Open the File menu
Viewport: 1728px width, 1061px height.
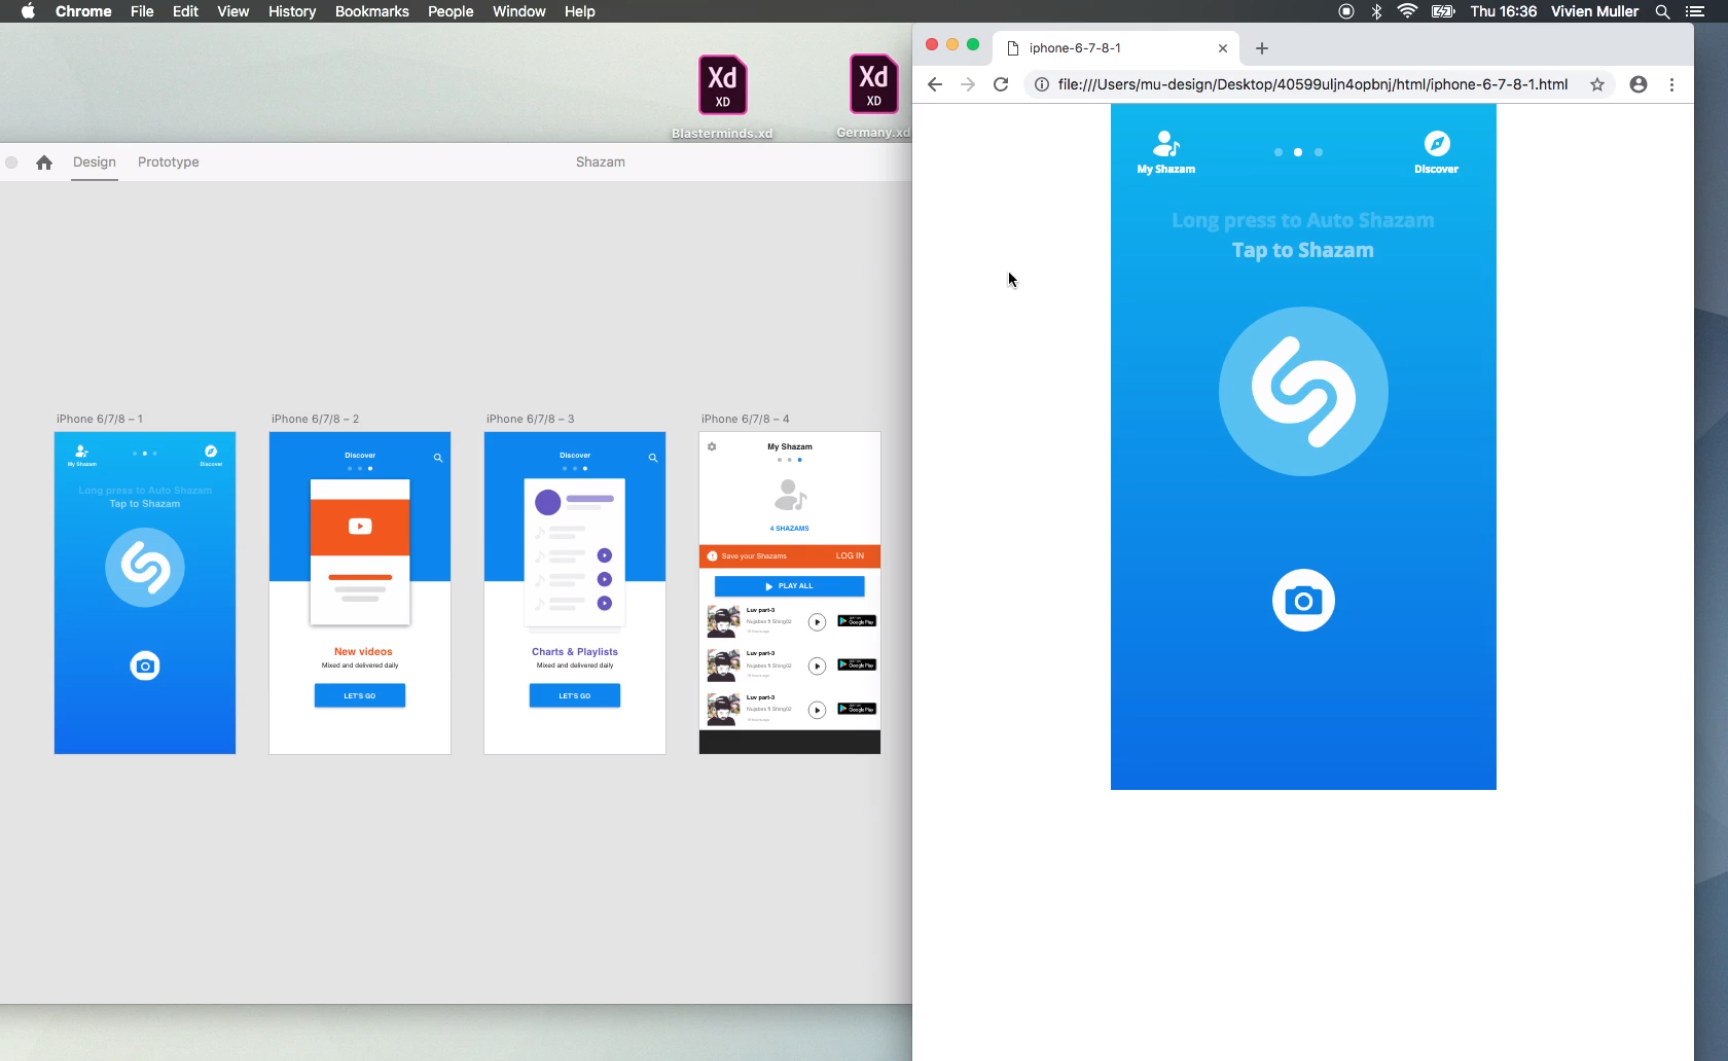pyautogui.click(x=142, y=11)
